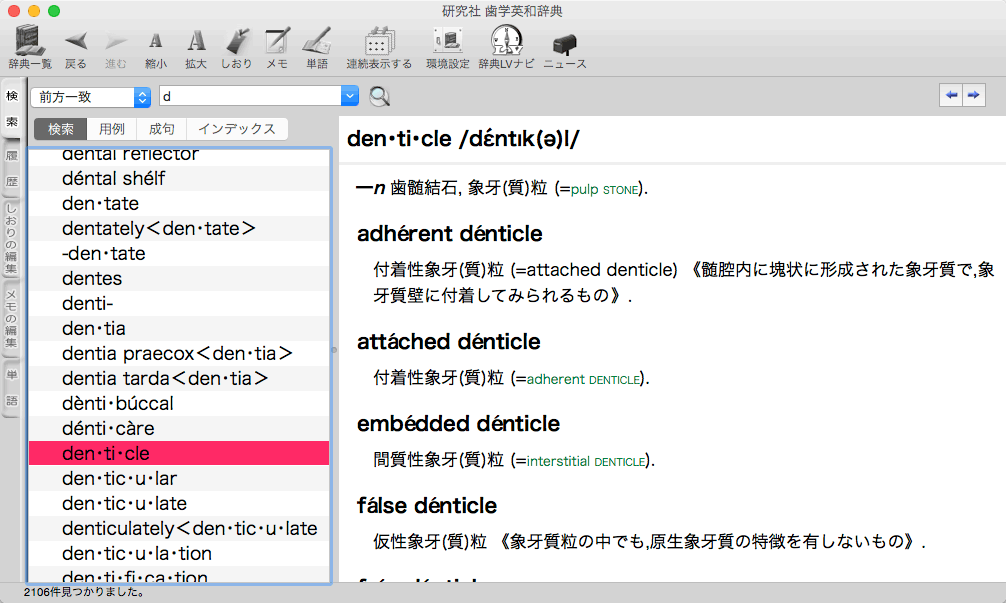This screenshot has height=603, width=1006.
Task: Expand the search history dropdown arrow
Action: 349,96
